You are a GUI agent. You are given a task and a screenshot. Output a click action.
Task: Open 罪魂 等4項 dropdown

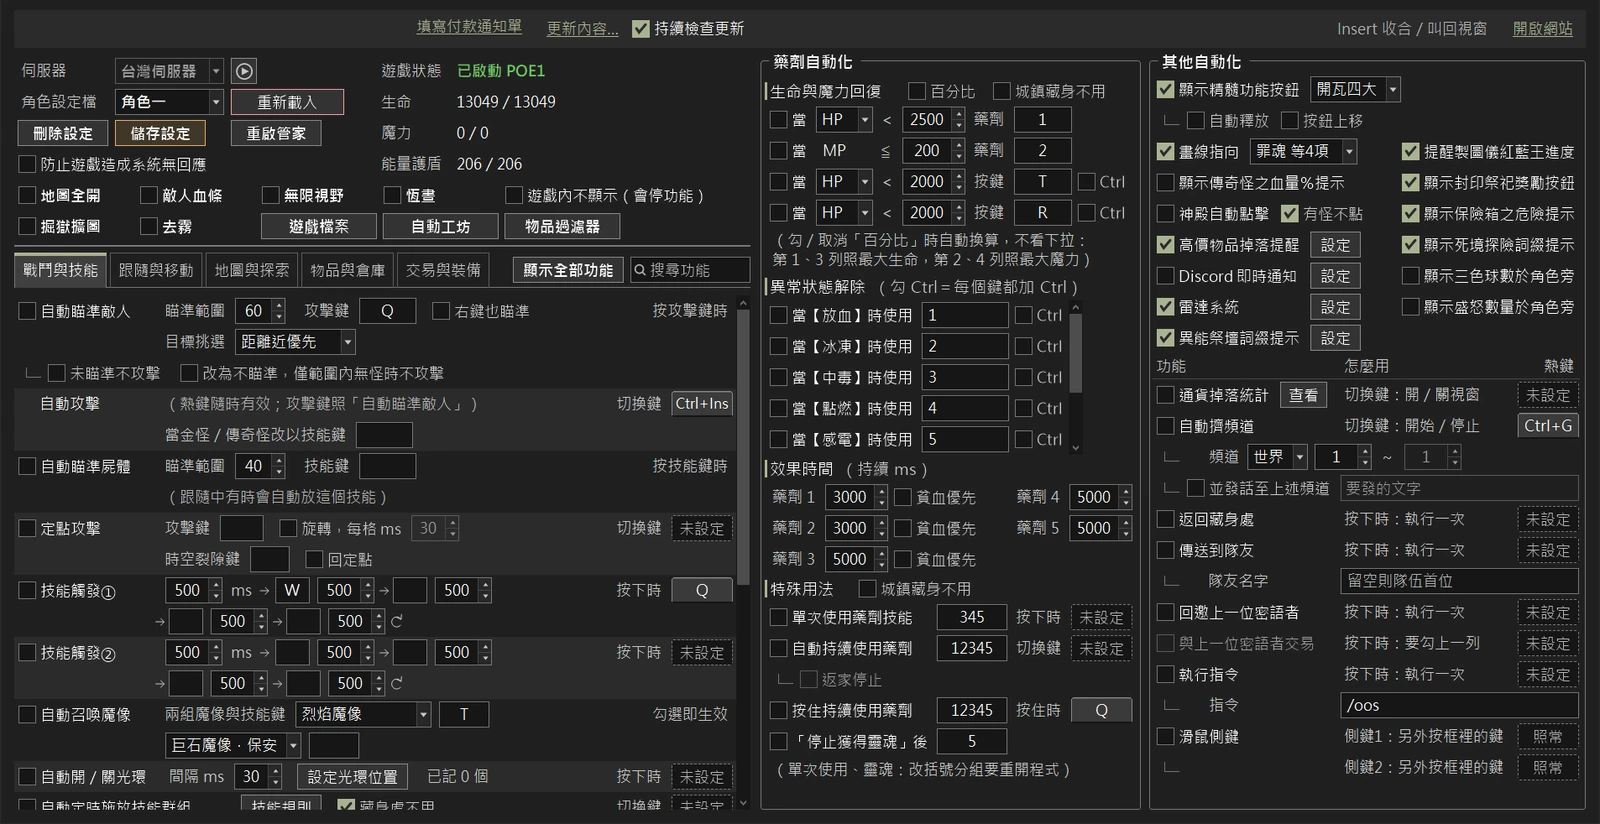click(1304, 151)
